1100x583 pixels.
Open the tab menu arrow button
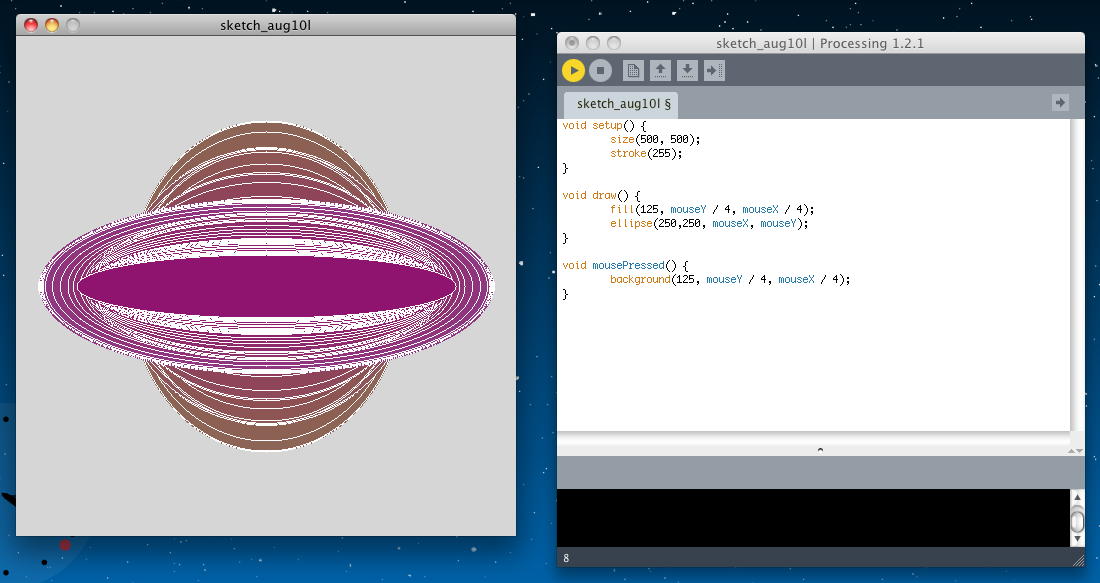[1060, 102]
